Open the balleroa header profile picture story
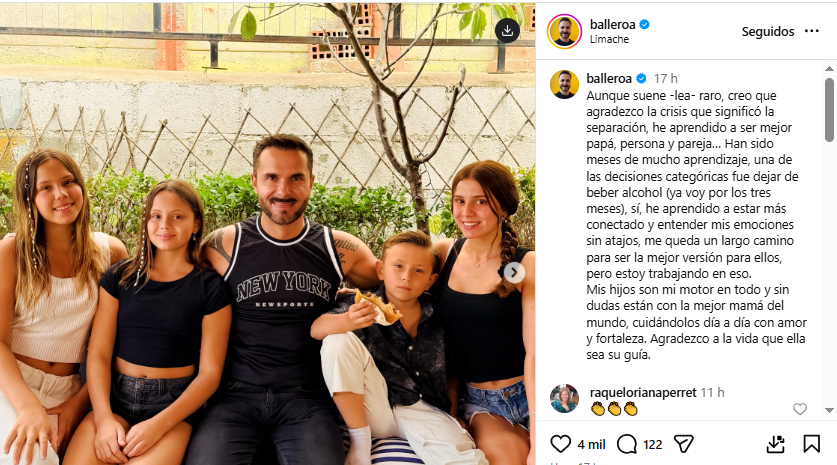The image size is (837, 465). pos(564,31)
